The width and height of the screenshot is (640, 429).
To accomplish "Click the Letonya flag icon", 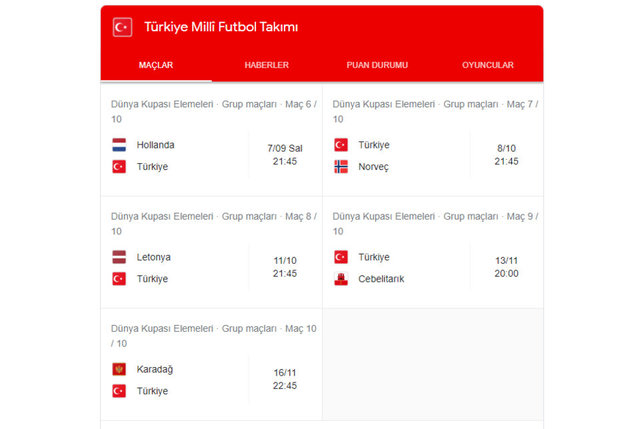I will point(119,257).
